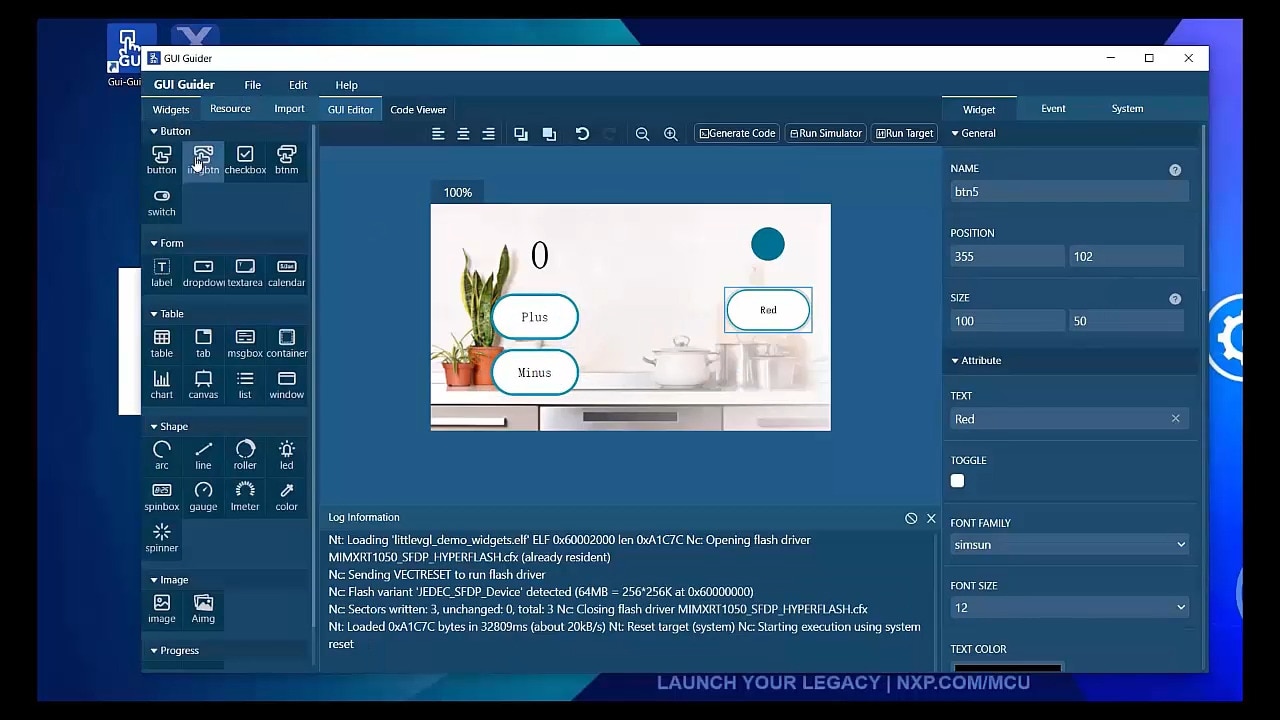Enable the TOGGLE checkbox for btn5

point(958,481)
